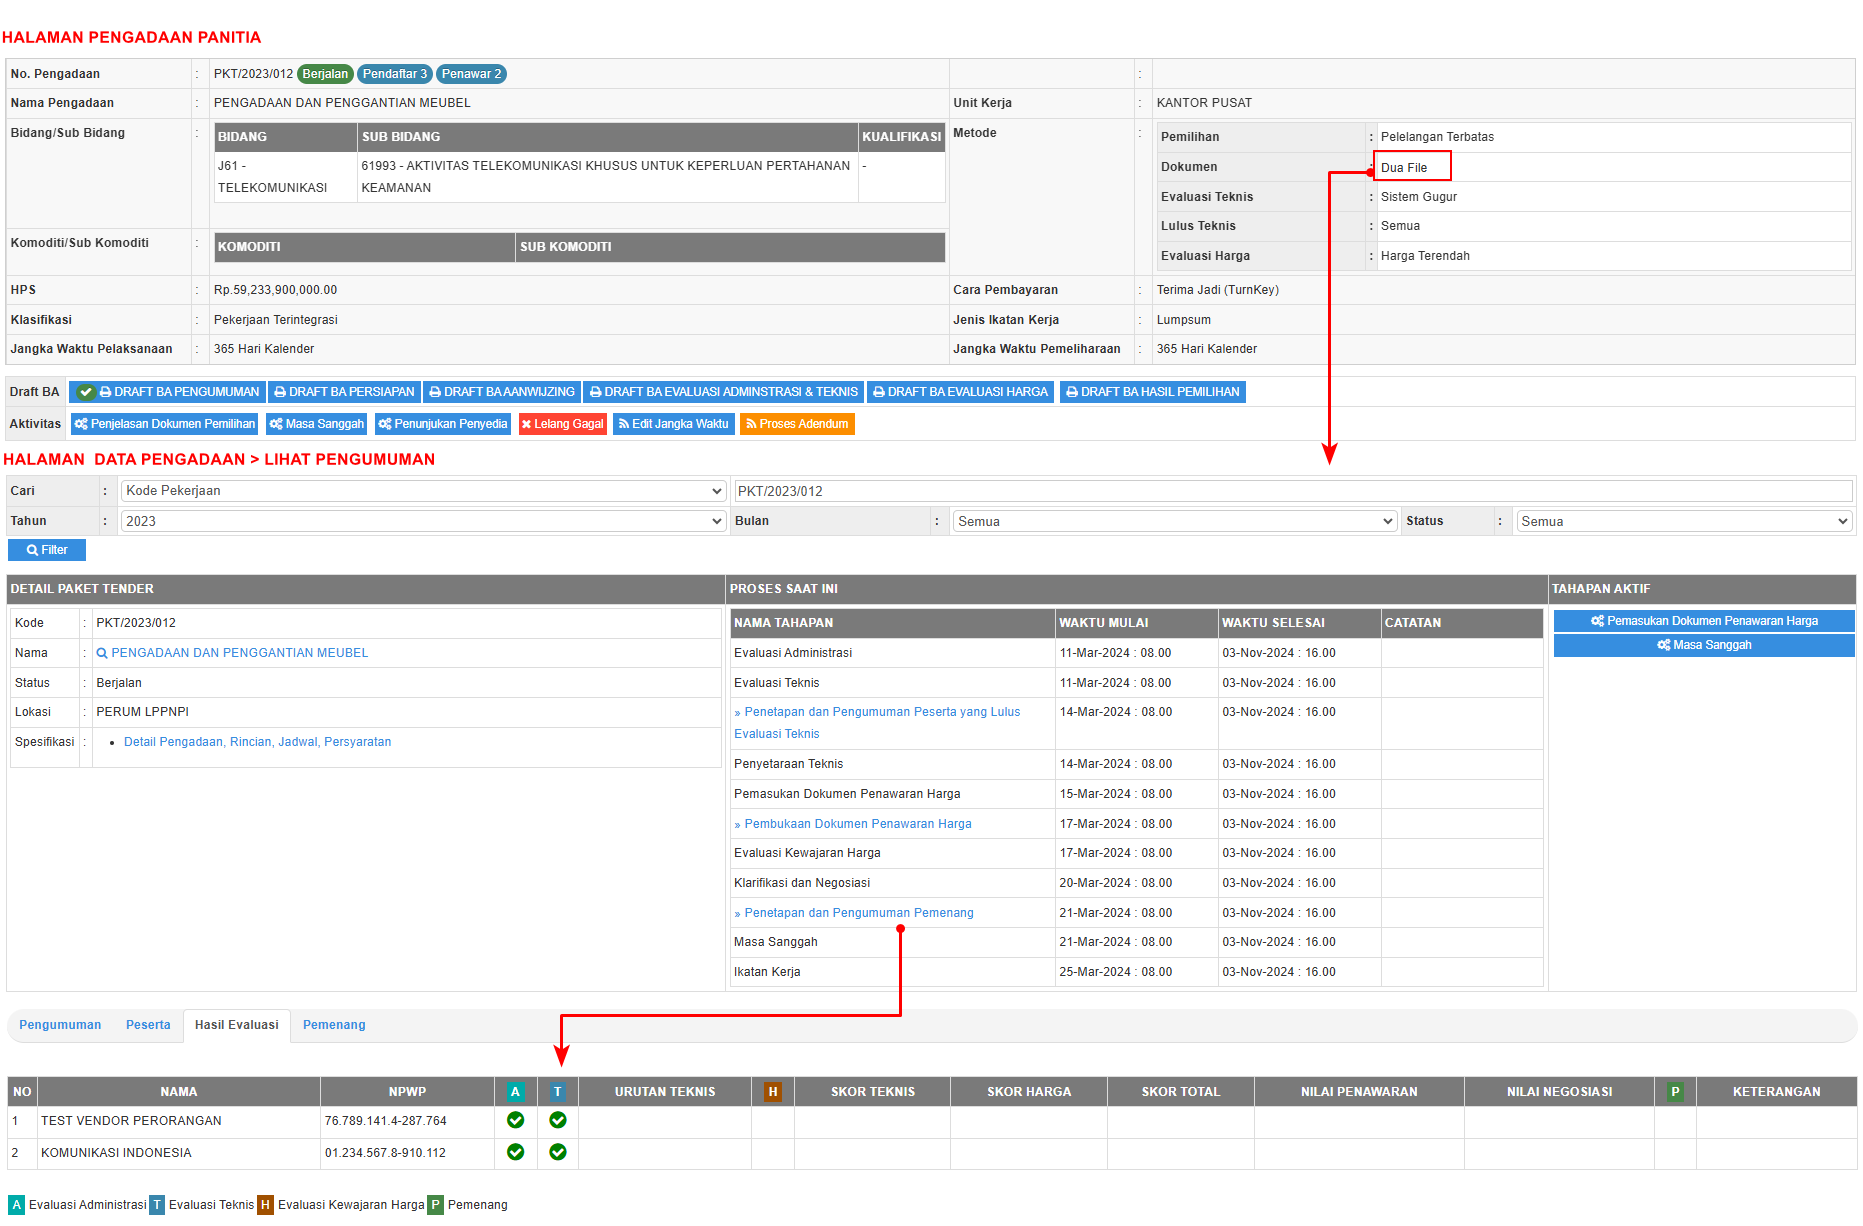
Task: Open Penetapan dan Pengumuman Pemenang link
Action: pyautogui.click(x=858, y=913)
